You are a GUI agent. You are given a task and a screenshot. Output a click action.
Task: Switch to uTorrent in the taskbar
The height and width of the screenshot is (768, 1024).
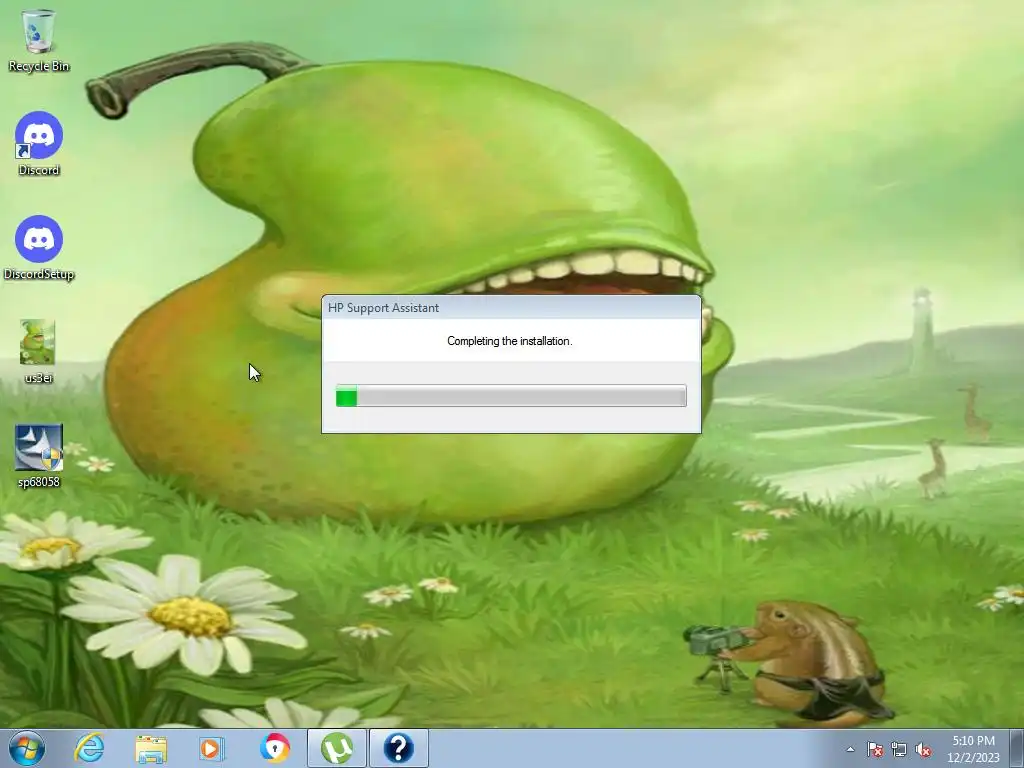(x=336, y=748)
